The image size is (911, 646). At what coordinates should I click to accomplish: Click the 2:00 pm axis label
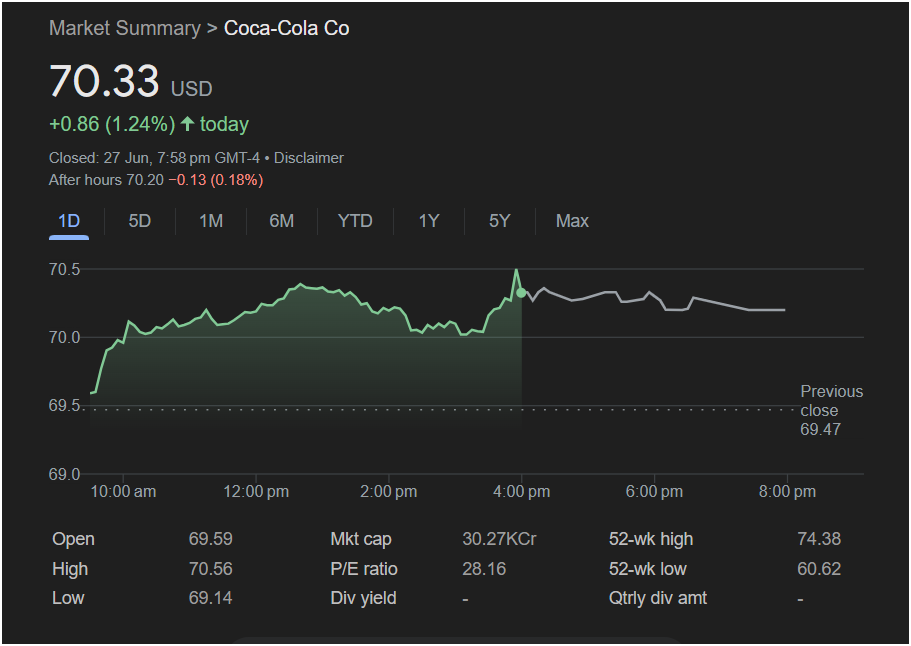point(389,491)
